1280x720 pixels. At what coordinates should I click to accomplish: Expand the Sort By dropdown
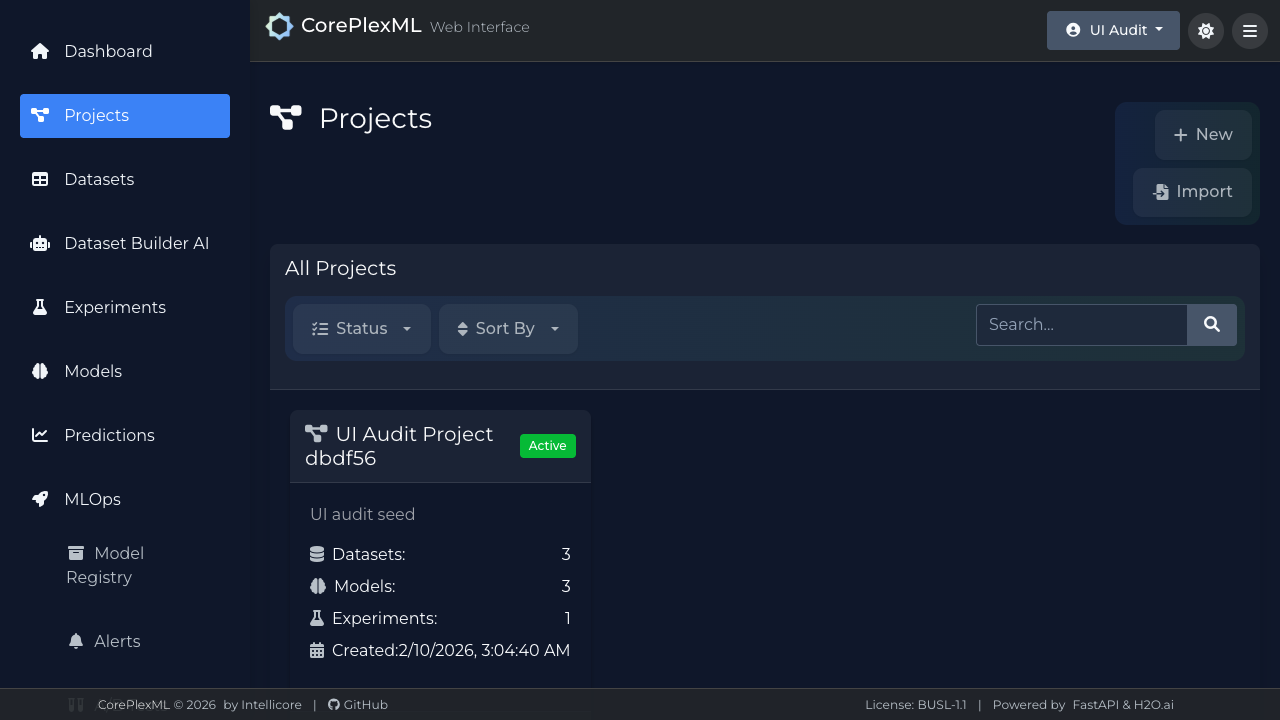(508, 329)
